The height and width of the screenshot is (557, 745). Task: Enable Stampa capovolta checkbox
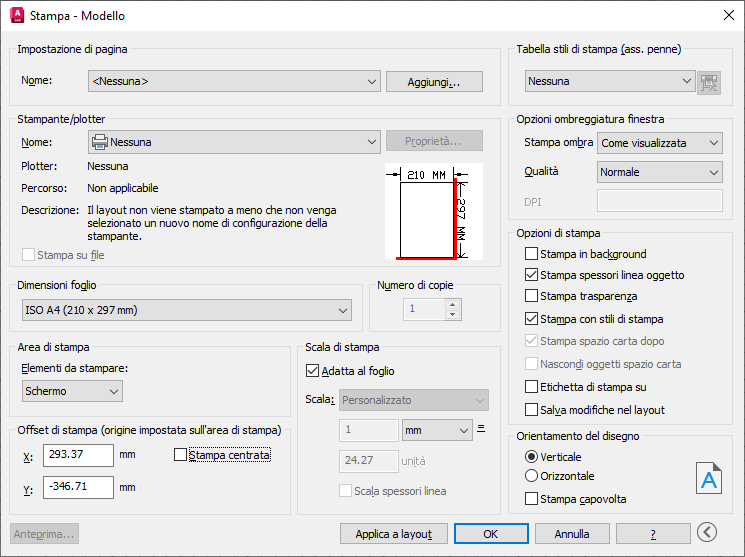(532, 498)
